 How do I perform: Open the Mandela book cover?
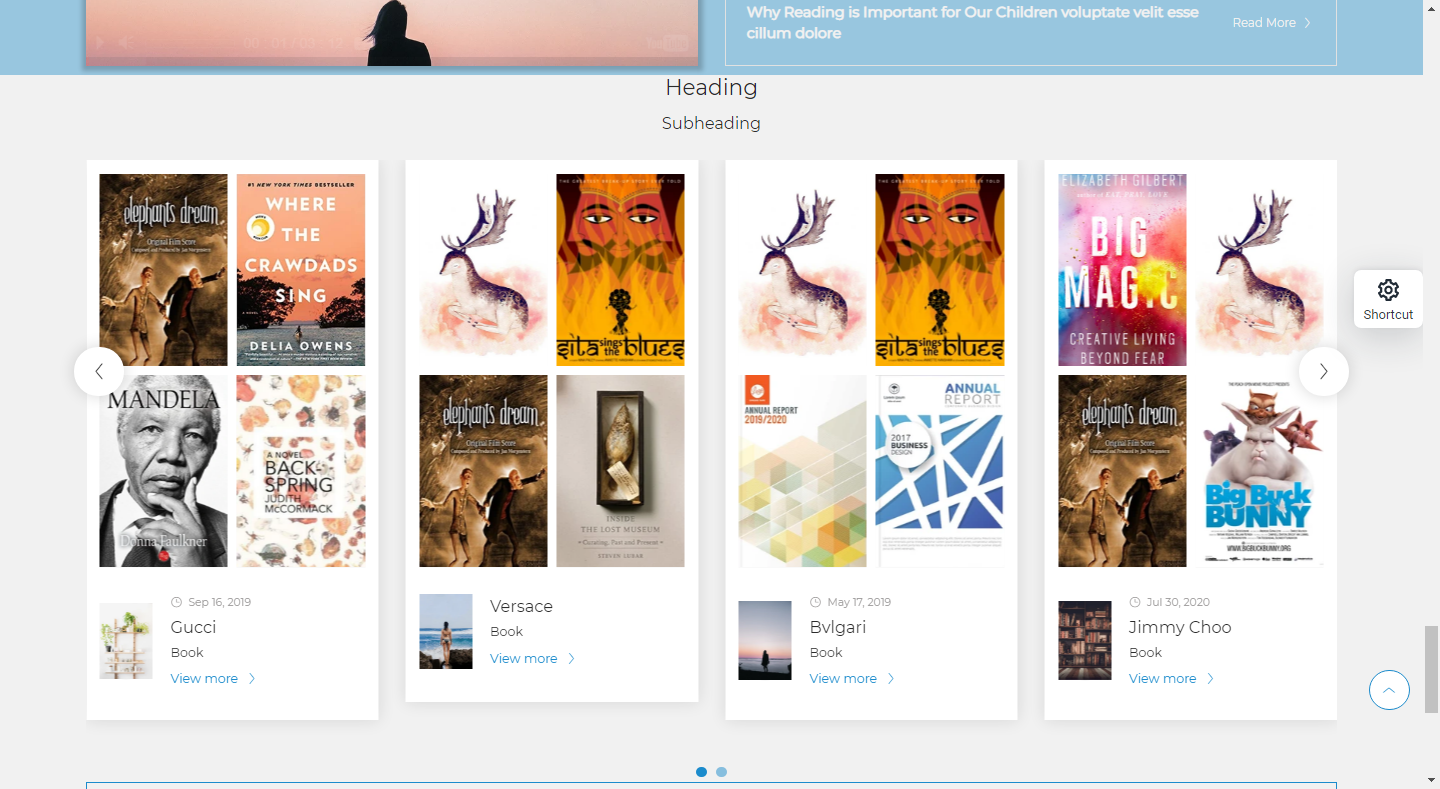(x=163, y=471)
